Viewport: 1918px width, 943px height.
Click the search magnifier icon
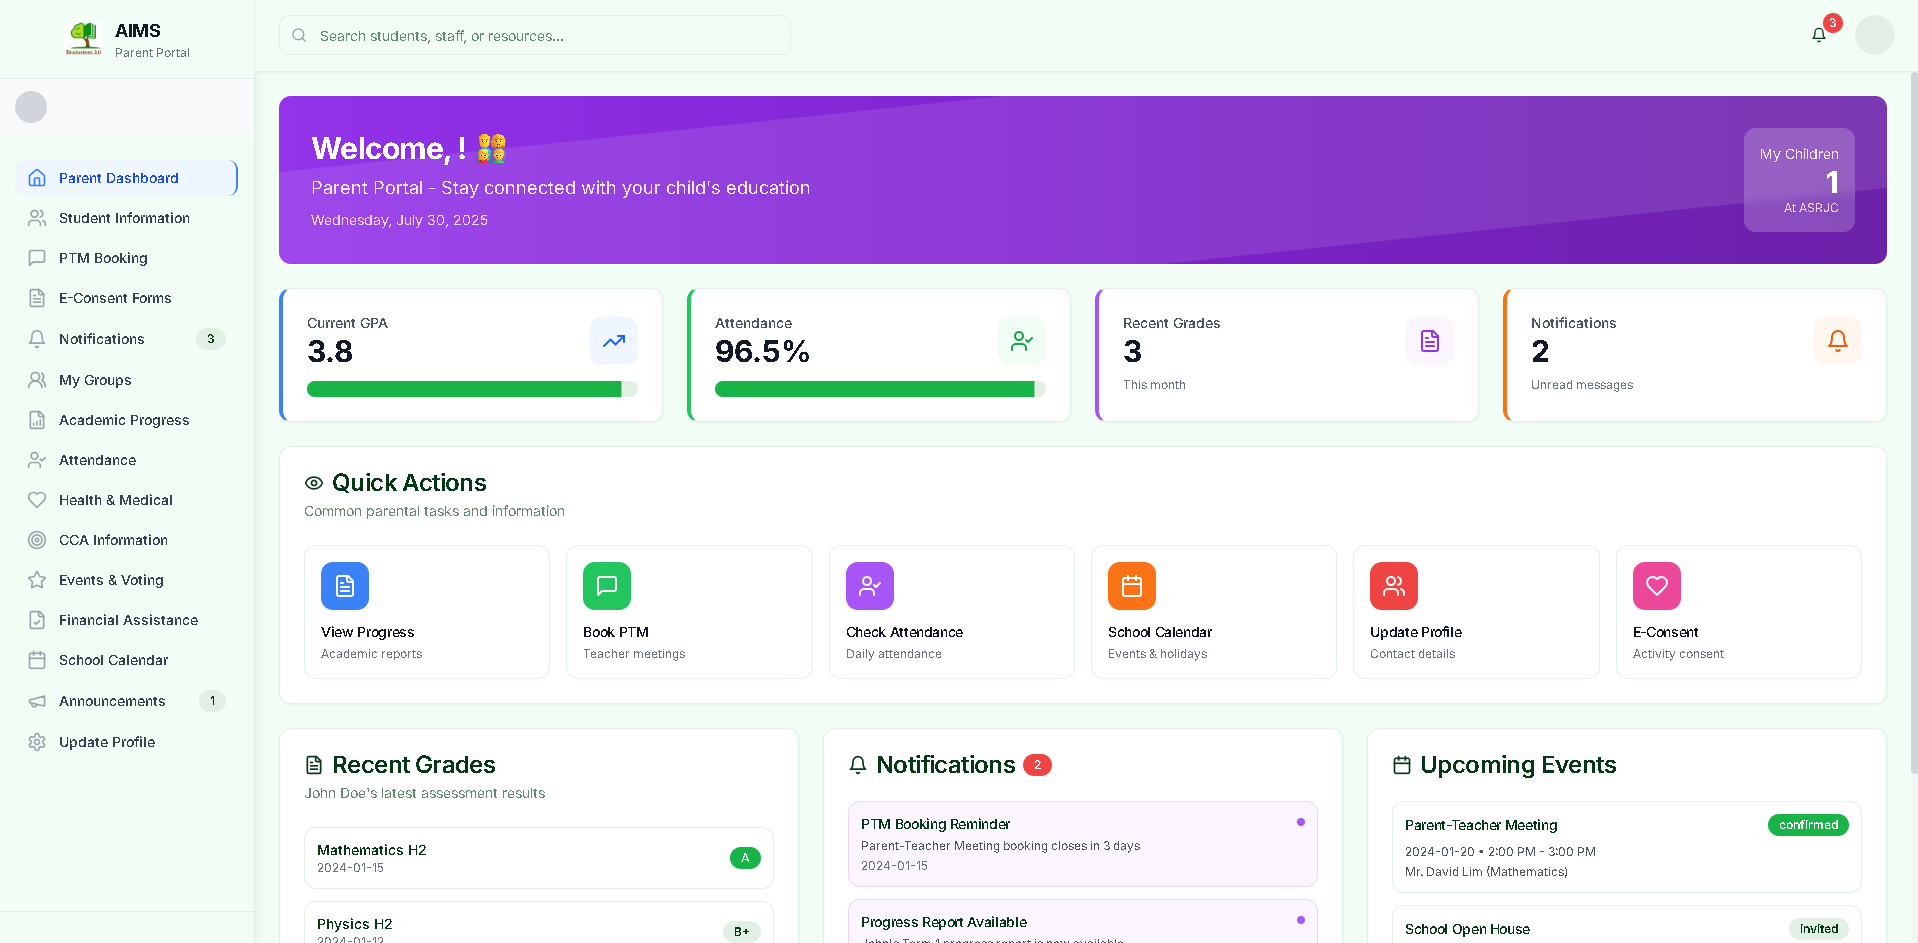pos(299,35)
